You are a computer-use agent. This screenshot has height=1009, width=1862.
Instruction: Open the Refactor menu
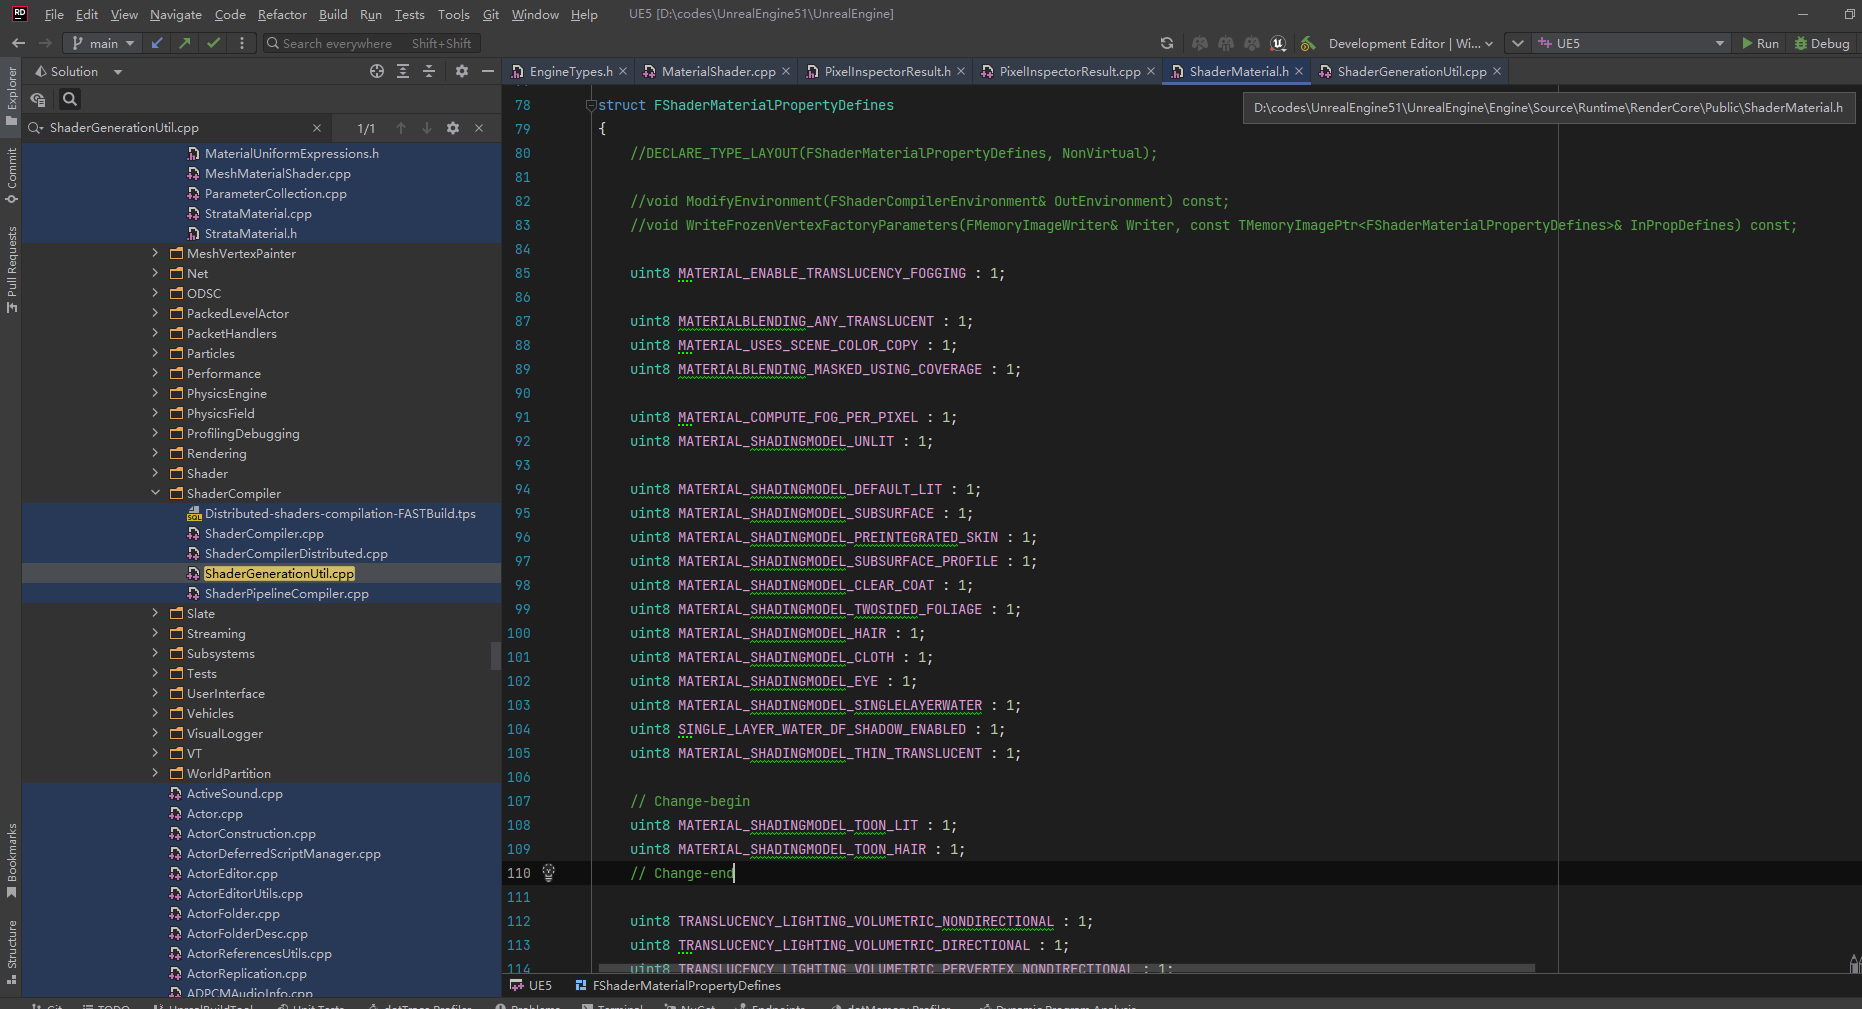[x=281, y=14]
